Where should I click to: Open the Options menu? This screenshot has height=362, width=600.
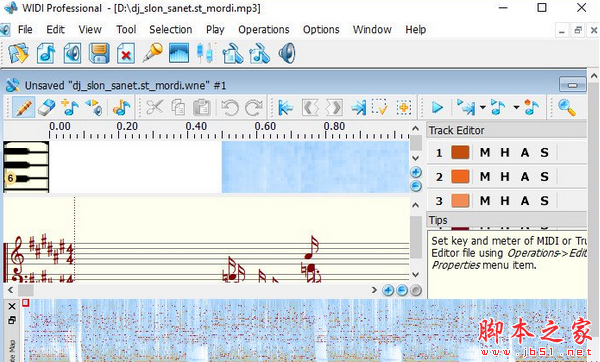[x=321, y=29]
